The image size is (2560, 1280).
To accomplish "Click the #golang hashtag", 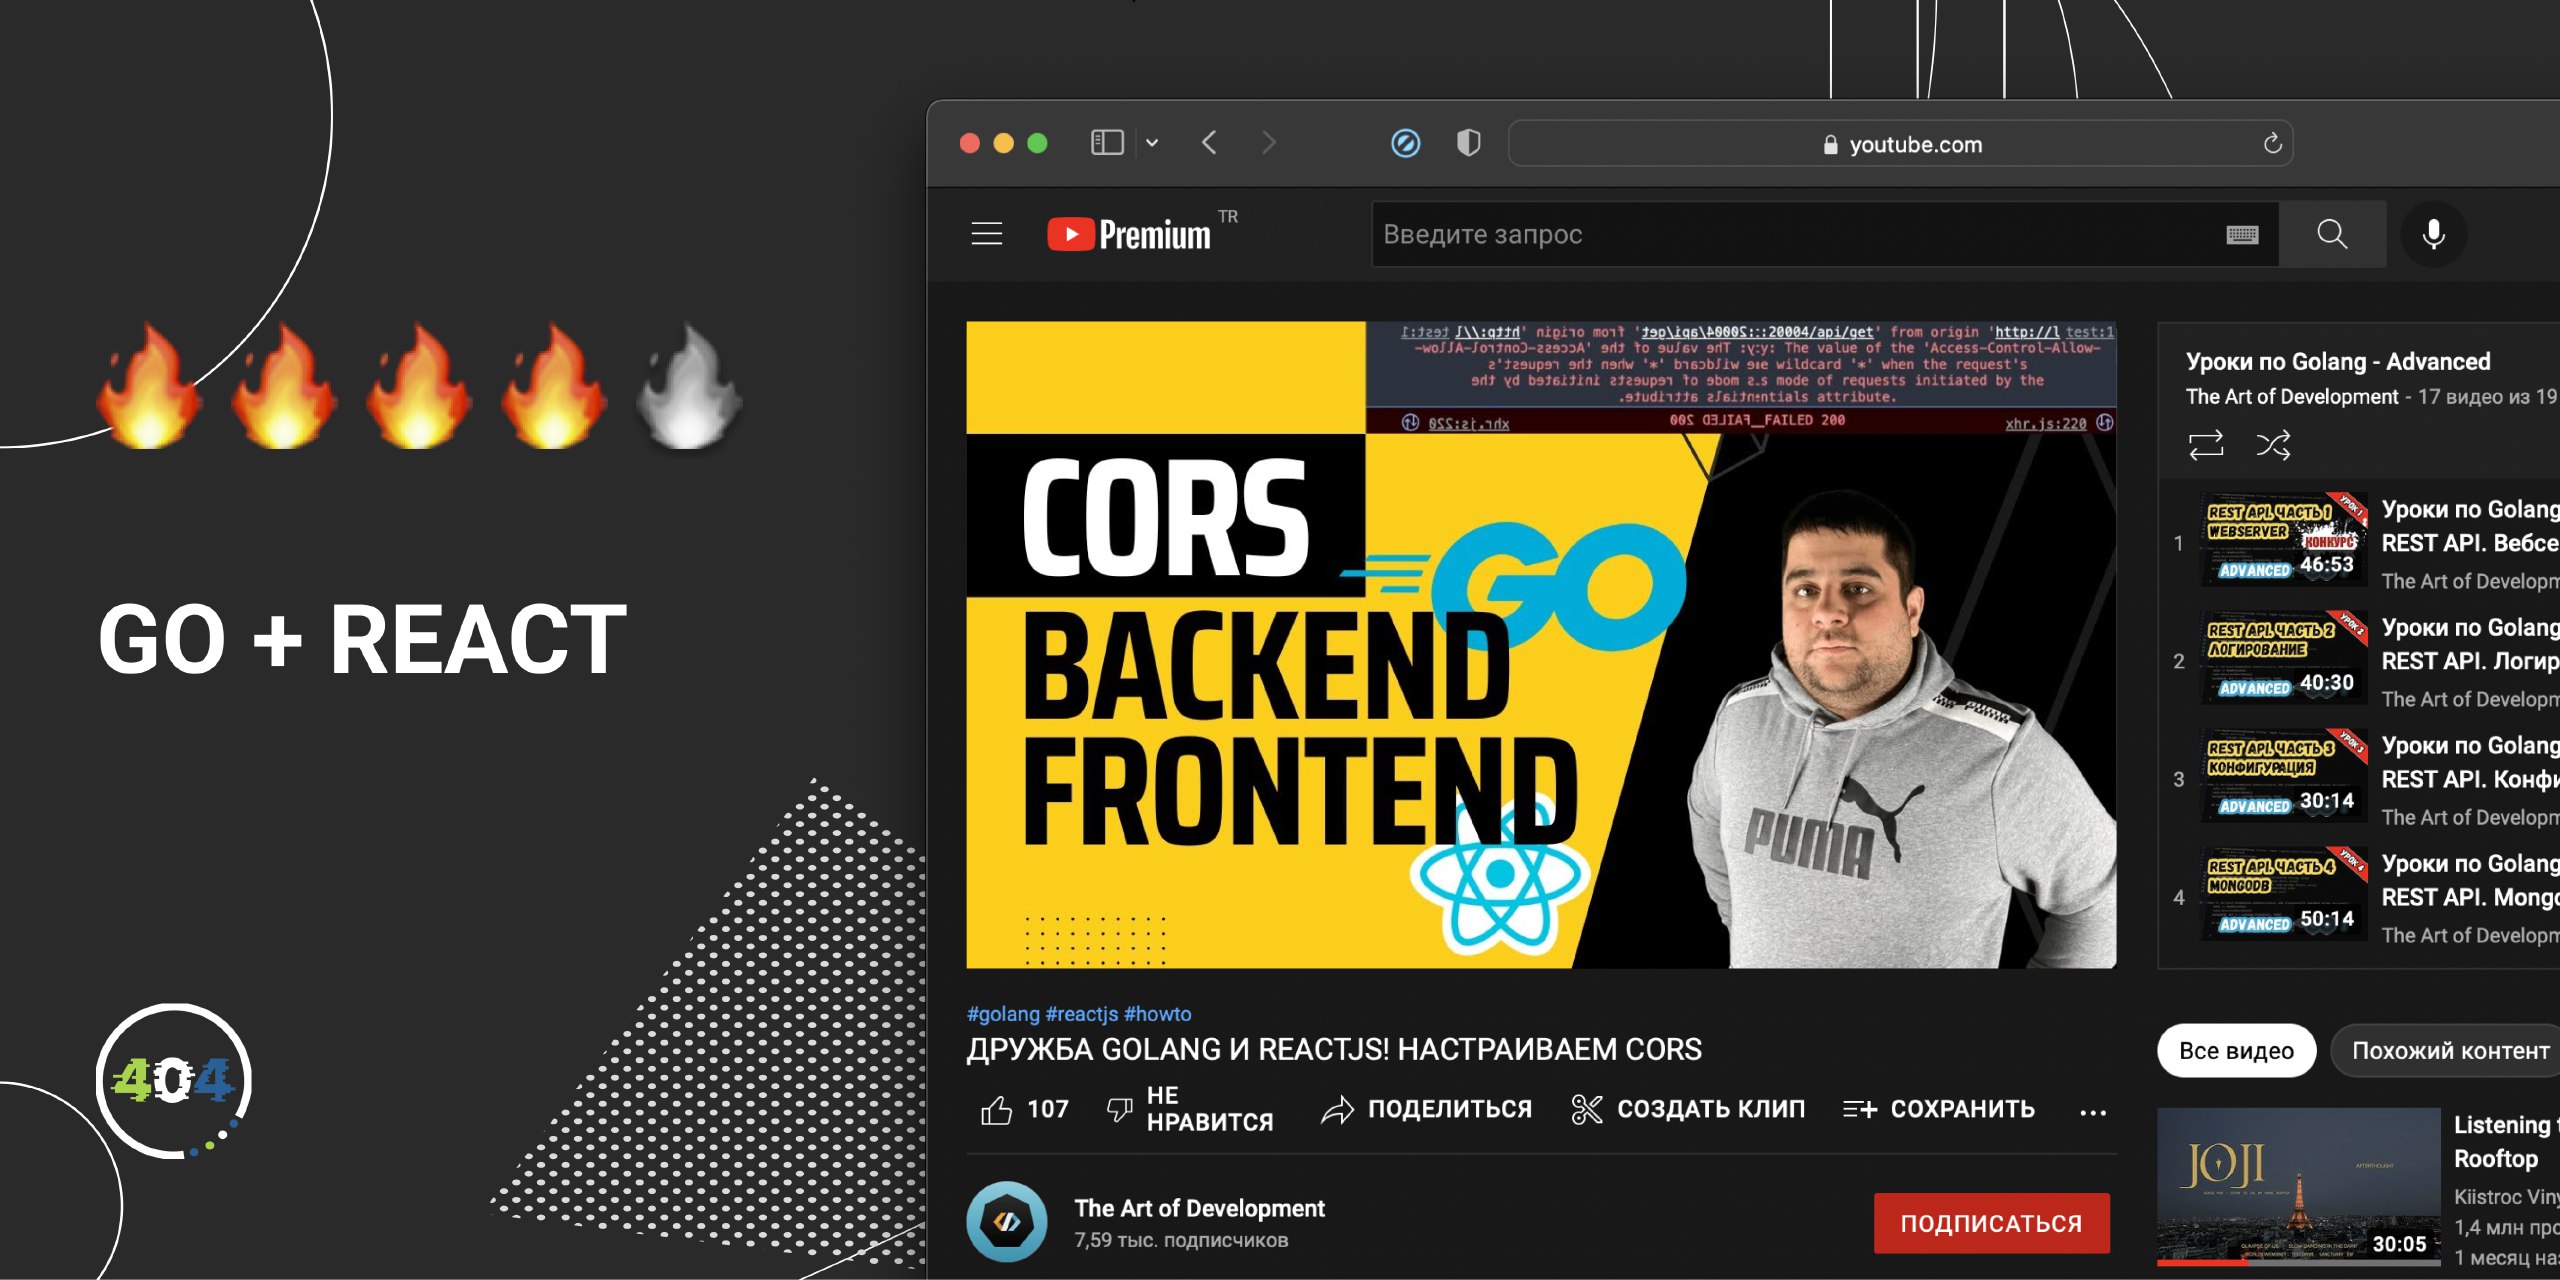I will tap(1003, 1014).
